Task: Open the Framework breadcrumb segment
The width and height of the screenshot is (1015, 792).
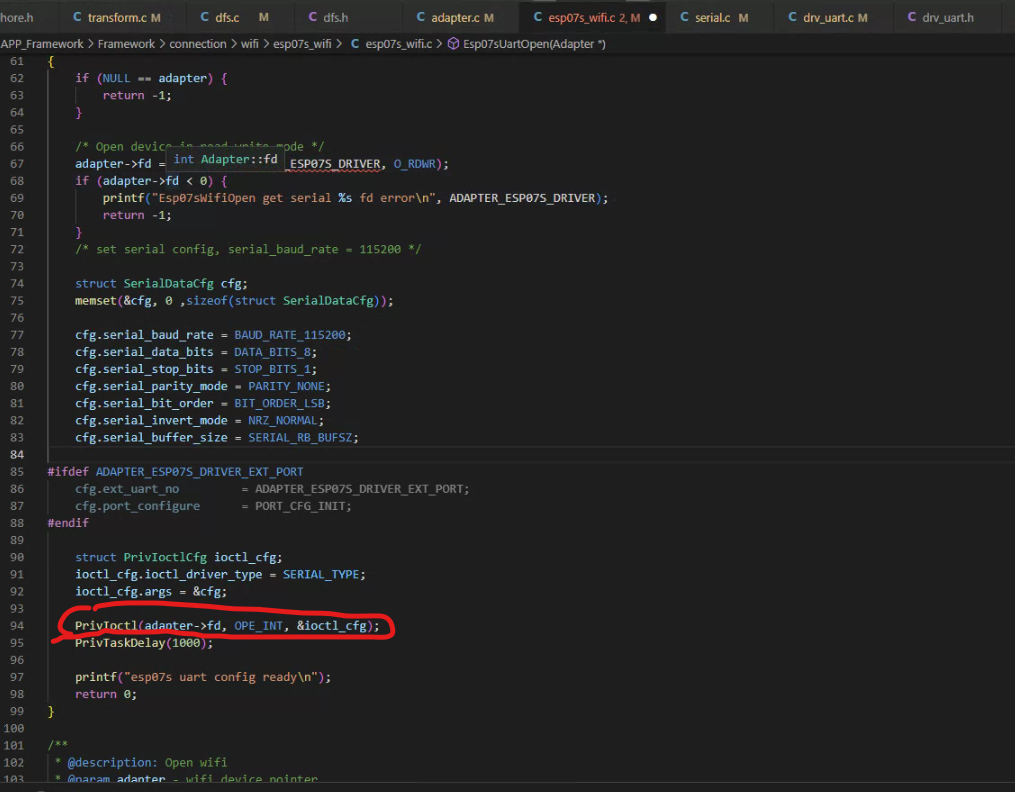Action: pyautogui.click(x=126, y=43)
